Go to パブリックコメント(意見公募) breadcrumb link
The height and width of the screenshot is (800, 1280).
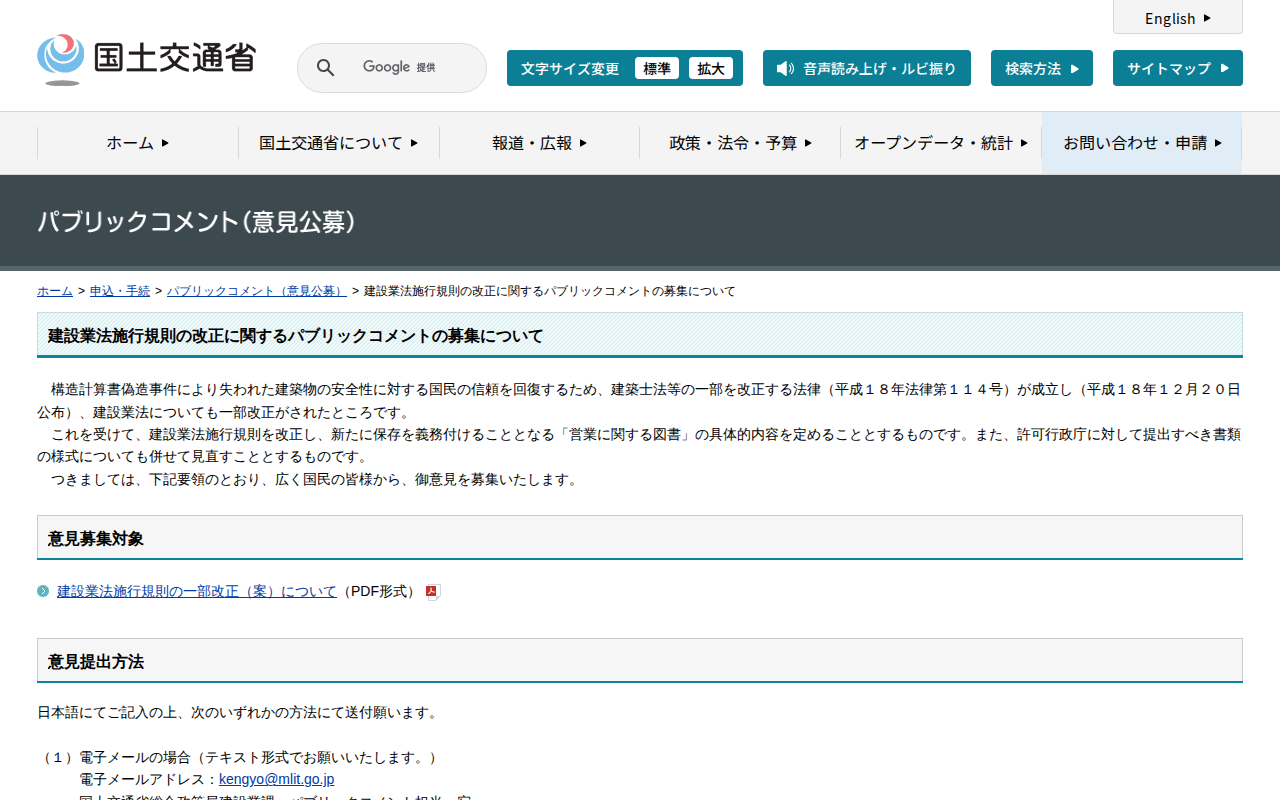pyautogui.click(x=257, y=291)
